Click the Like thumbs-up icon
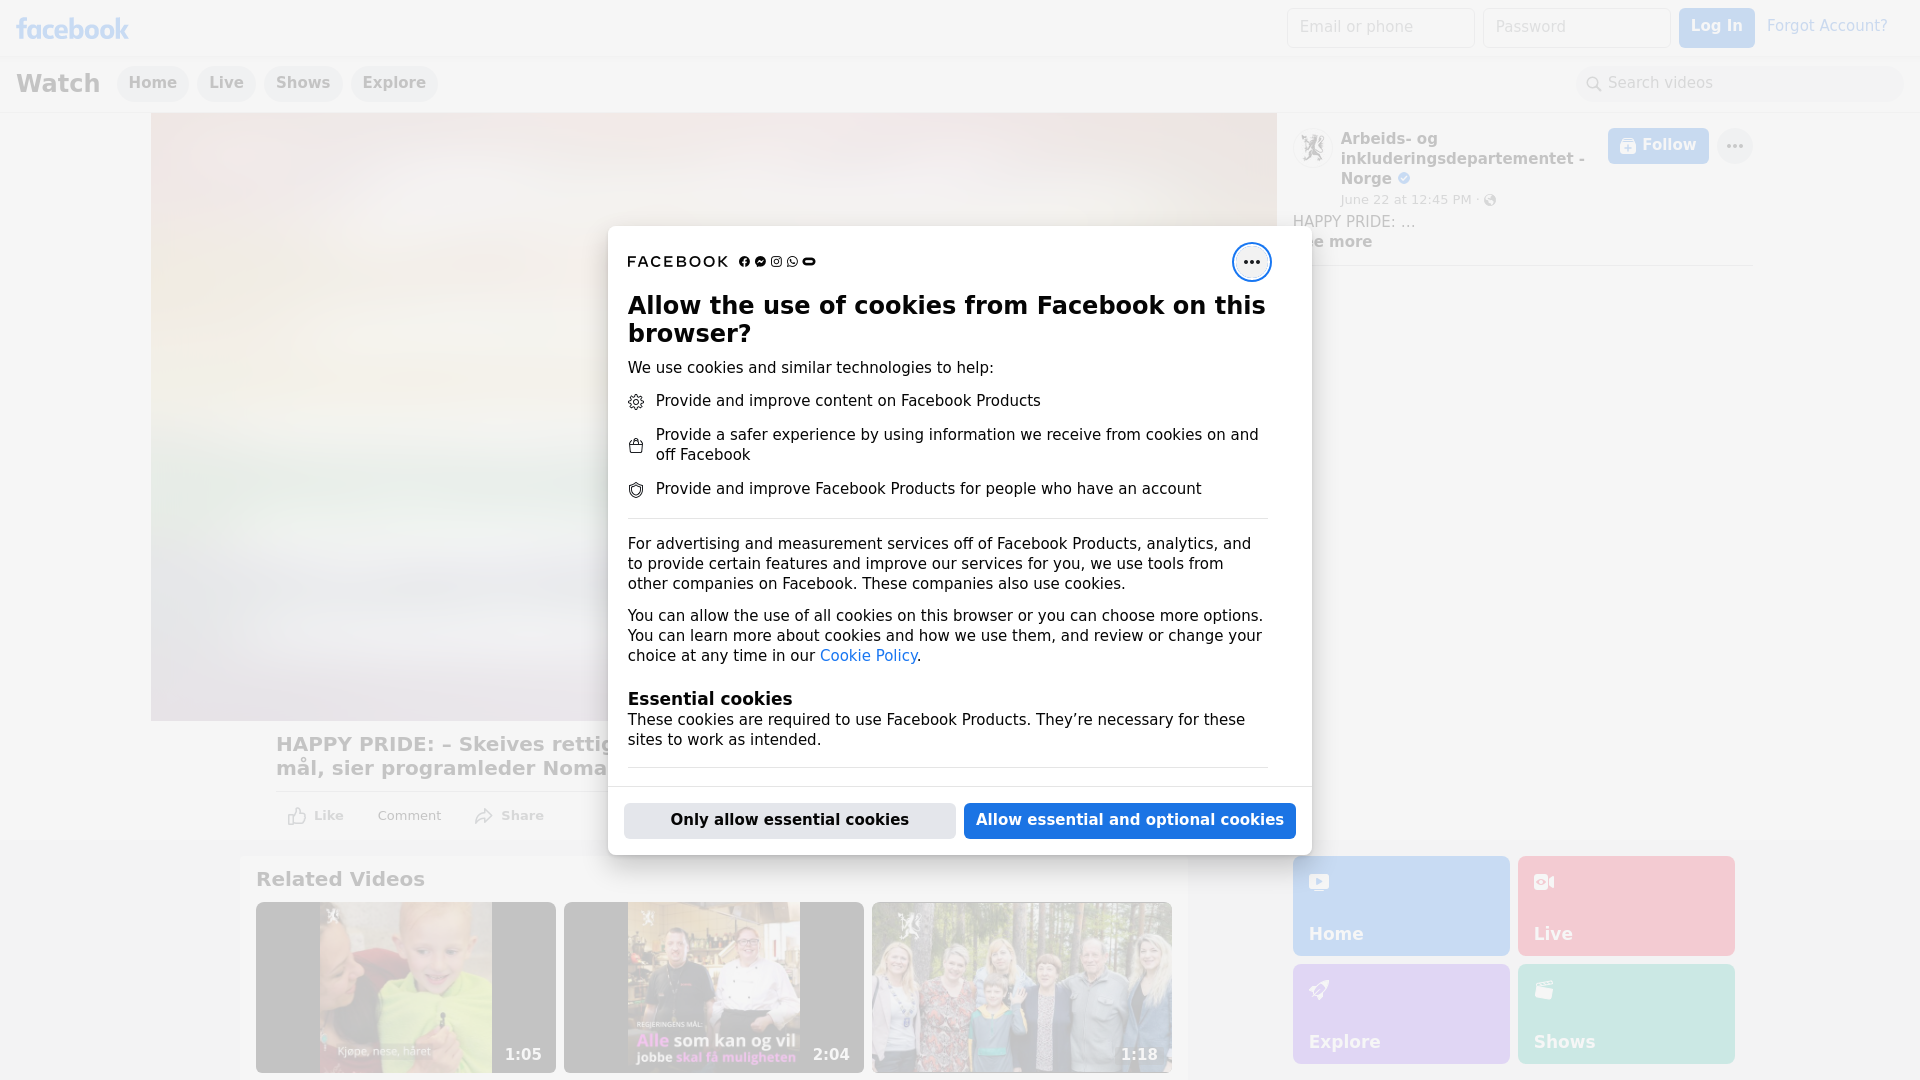This screenshot has width=1920, height=1080. tap(297, 816)
